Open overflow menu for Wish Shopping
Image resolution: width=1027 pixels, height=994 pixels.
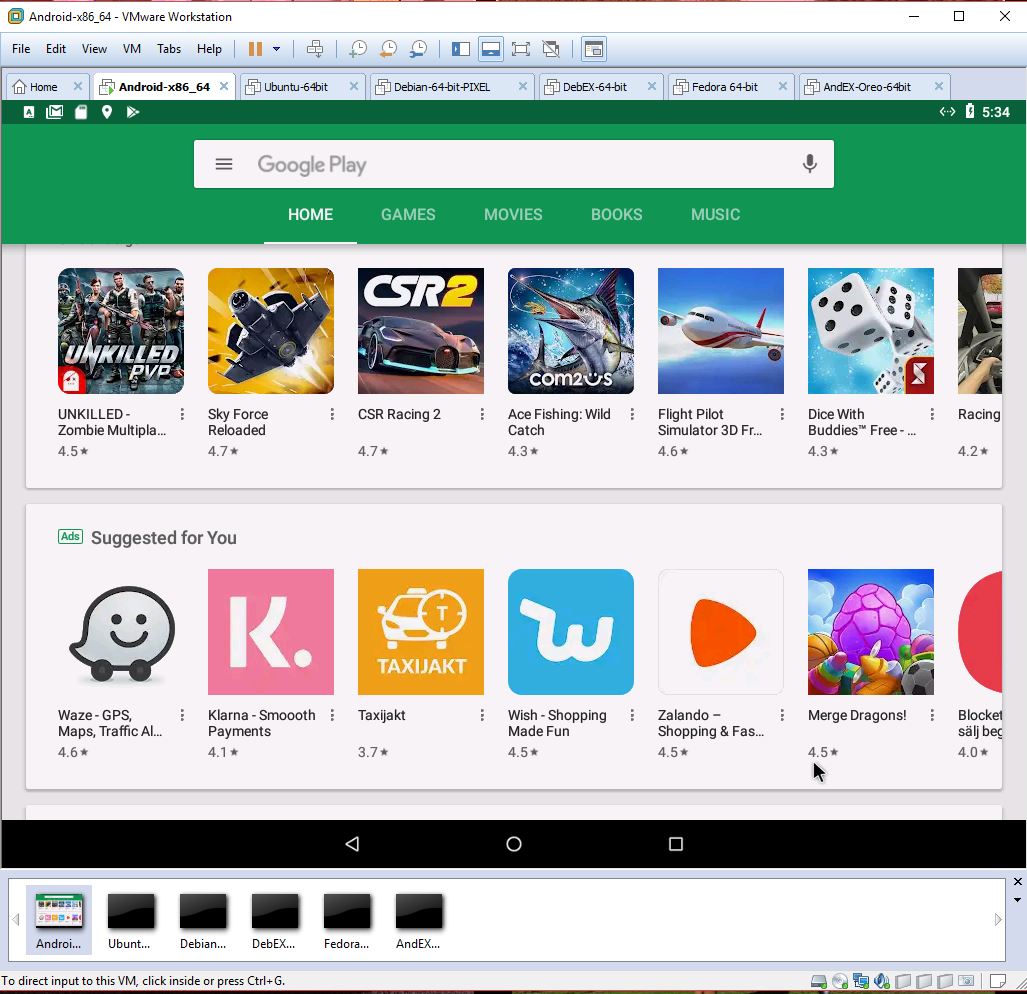632,715
